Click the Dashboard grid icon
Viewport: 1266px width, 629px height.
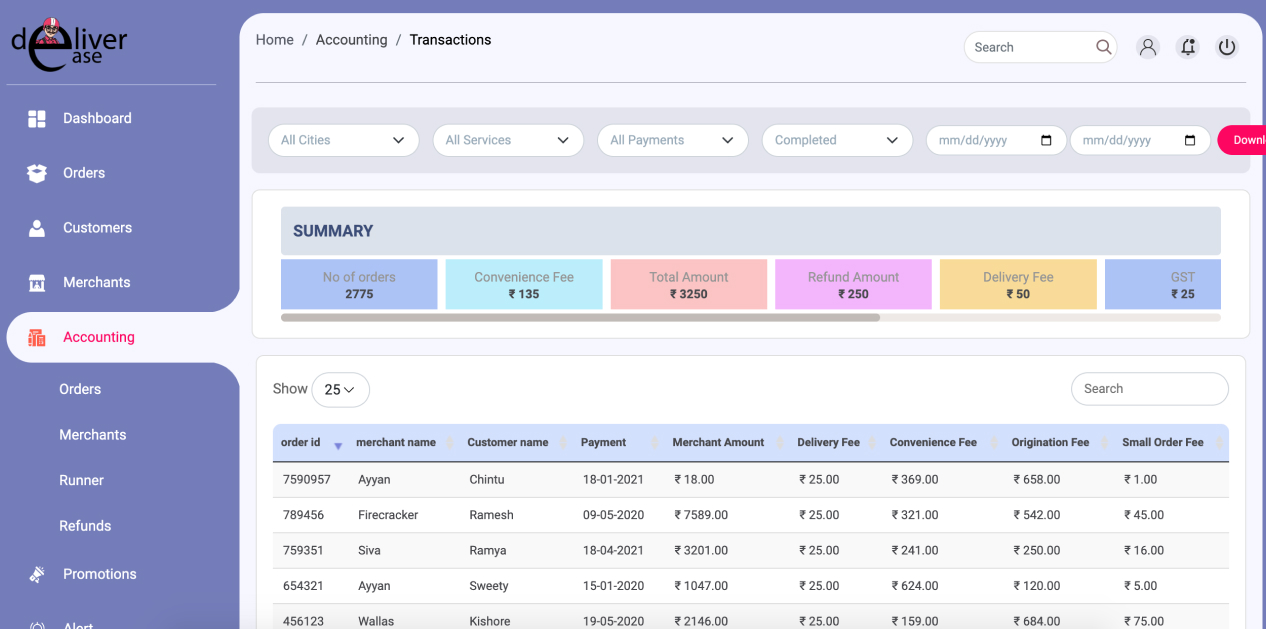pyautogui.click(x=37, y=119)
